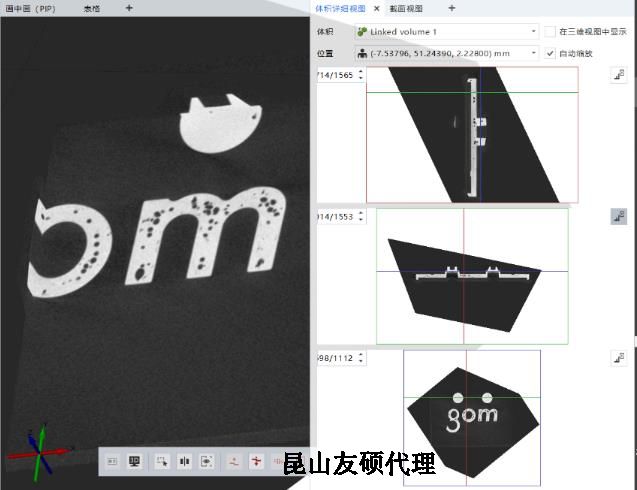Click the person icon in the 位置 field

click(362, 53)
